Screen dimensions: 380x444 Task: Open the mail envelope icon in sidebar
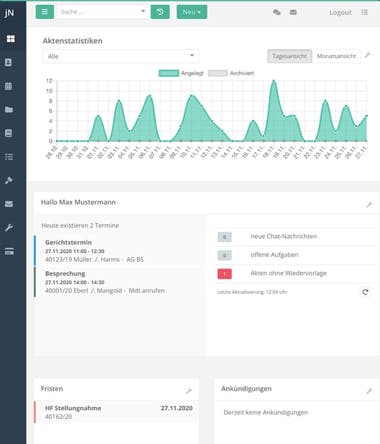click(9, 204)
